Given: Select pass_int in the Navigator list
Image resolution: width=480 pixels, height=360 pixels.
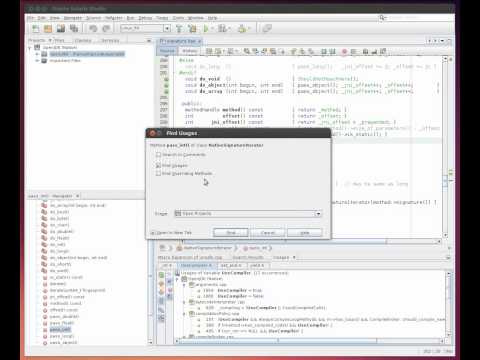Looking at the screenshot, I should (x=60, y=330).
